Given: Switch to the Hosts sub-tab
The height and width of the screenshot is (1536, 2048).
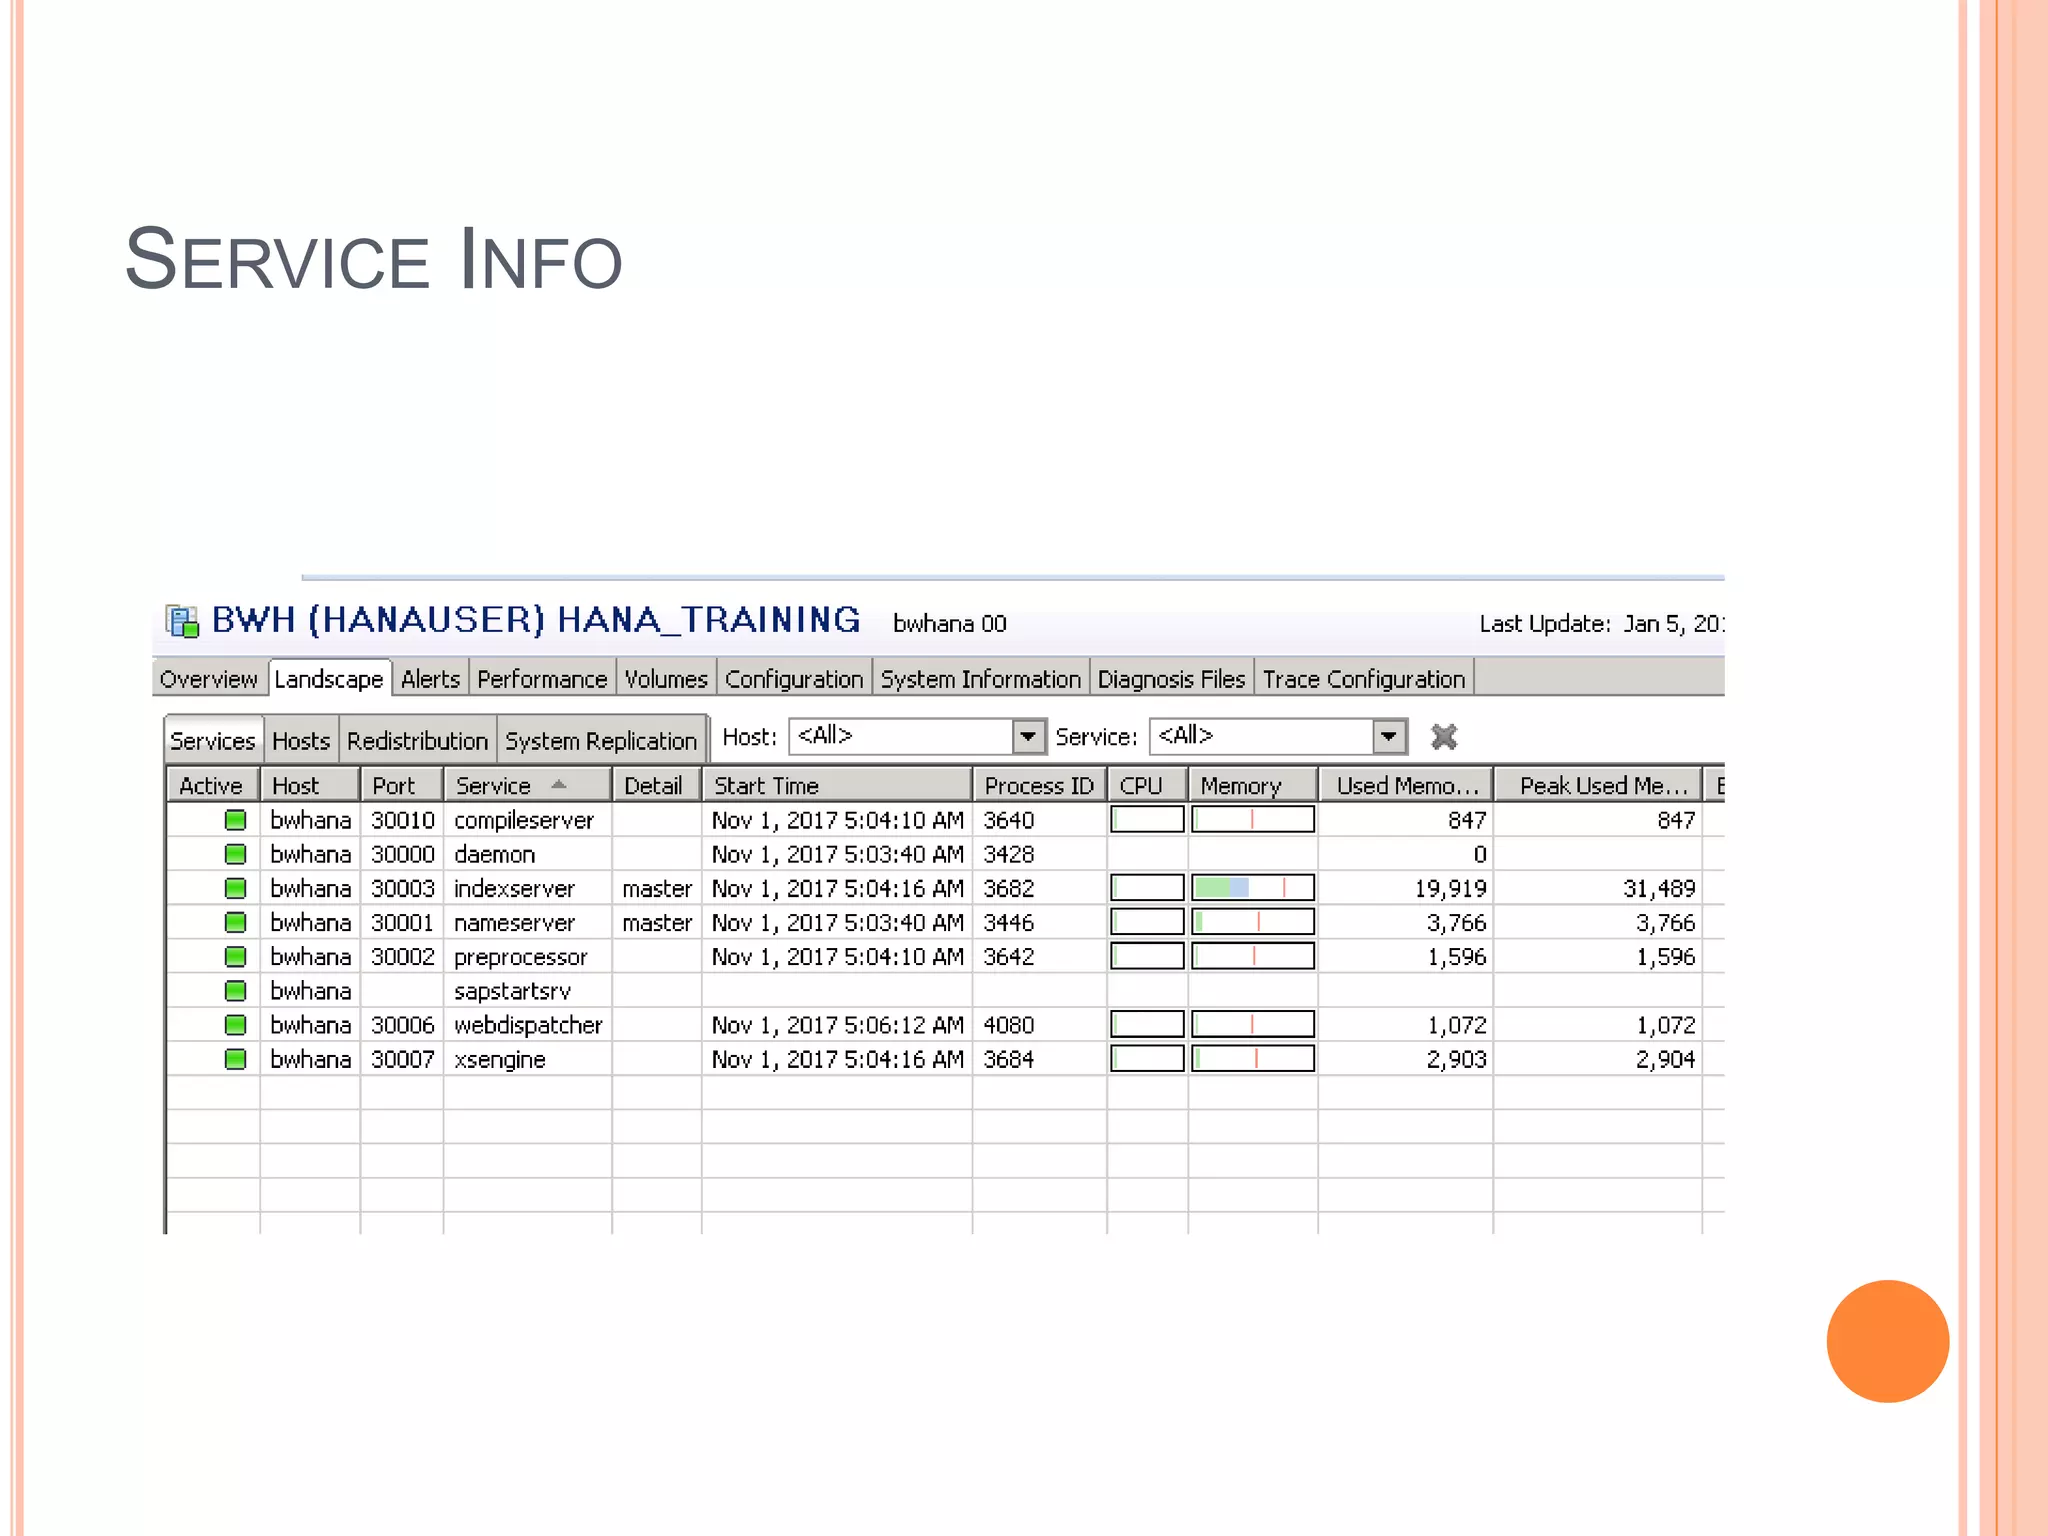Looking at the screenshot, I should [301, 741].
